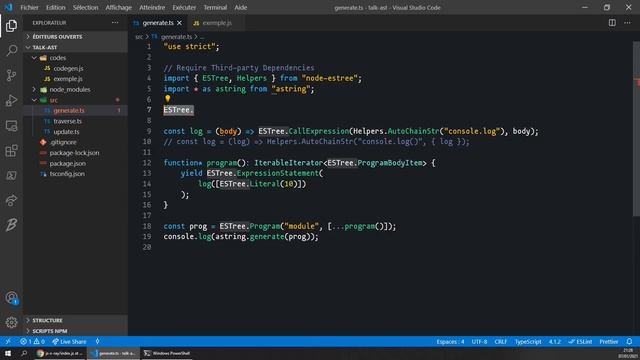Image resolution: width=640 pixels, height=360 pixels.
Task: Open the errors and warnings status indicator
Action: tap(32, 342)
